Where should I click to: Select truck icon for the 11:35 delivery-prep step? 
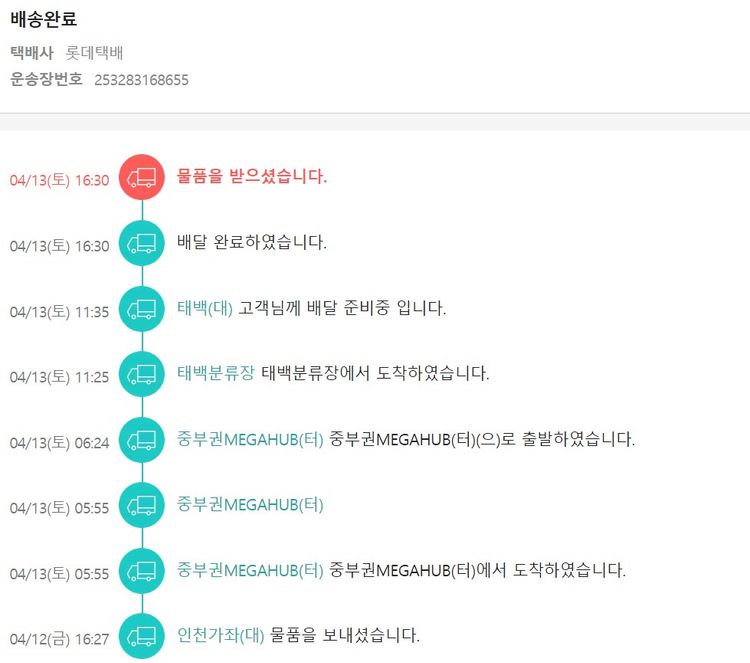(x=142, y=309)
